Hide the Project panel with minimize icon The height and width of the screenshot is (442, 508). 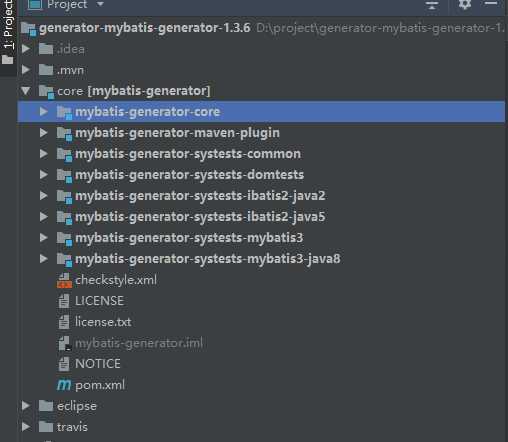coord(491,3)
